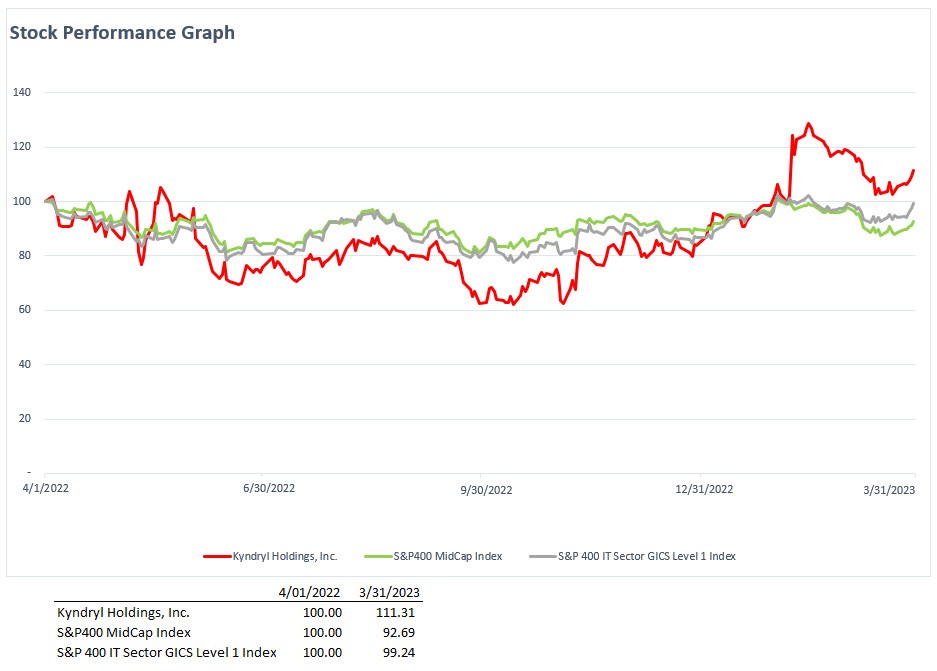Screen dimensions: 937x671
Task: Select the 111.31 value in the table
Action: pyautogui.click(x=391, y=612)
